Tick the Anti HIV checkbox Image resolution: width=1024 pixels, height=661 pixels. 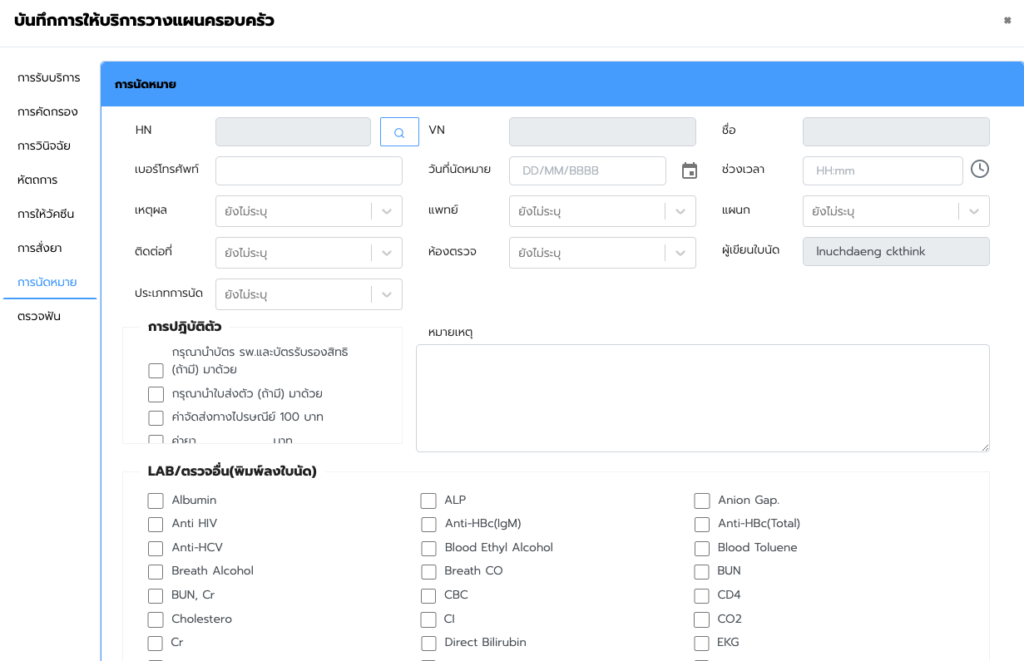click(155, 524)
